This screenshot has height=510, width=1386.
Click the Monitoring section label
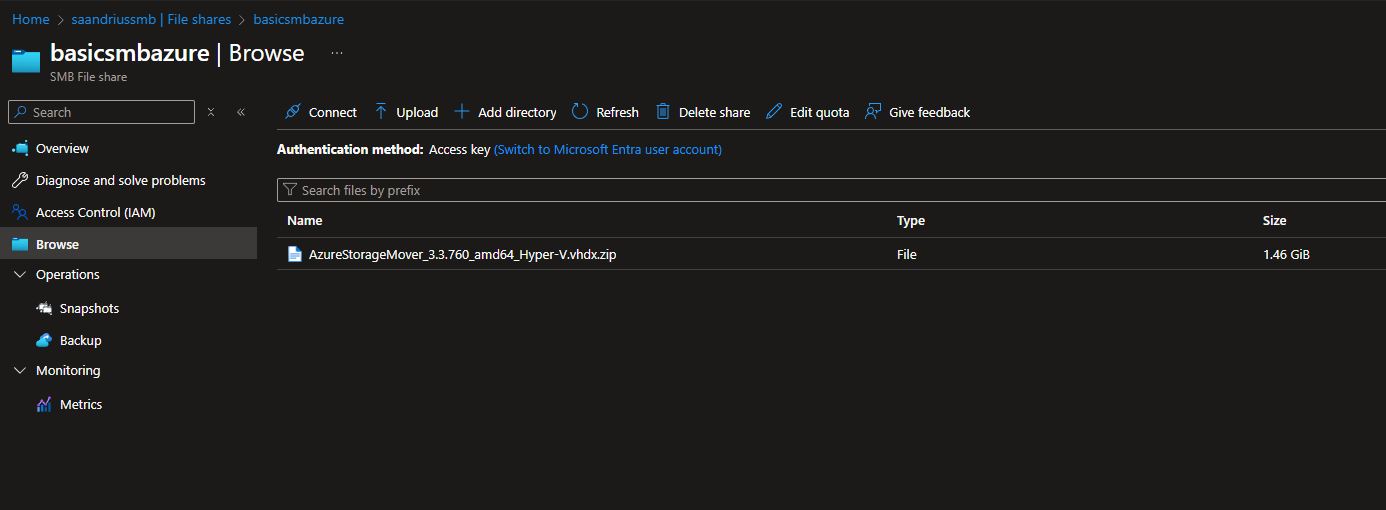click(x=68, y=370)
